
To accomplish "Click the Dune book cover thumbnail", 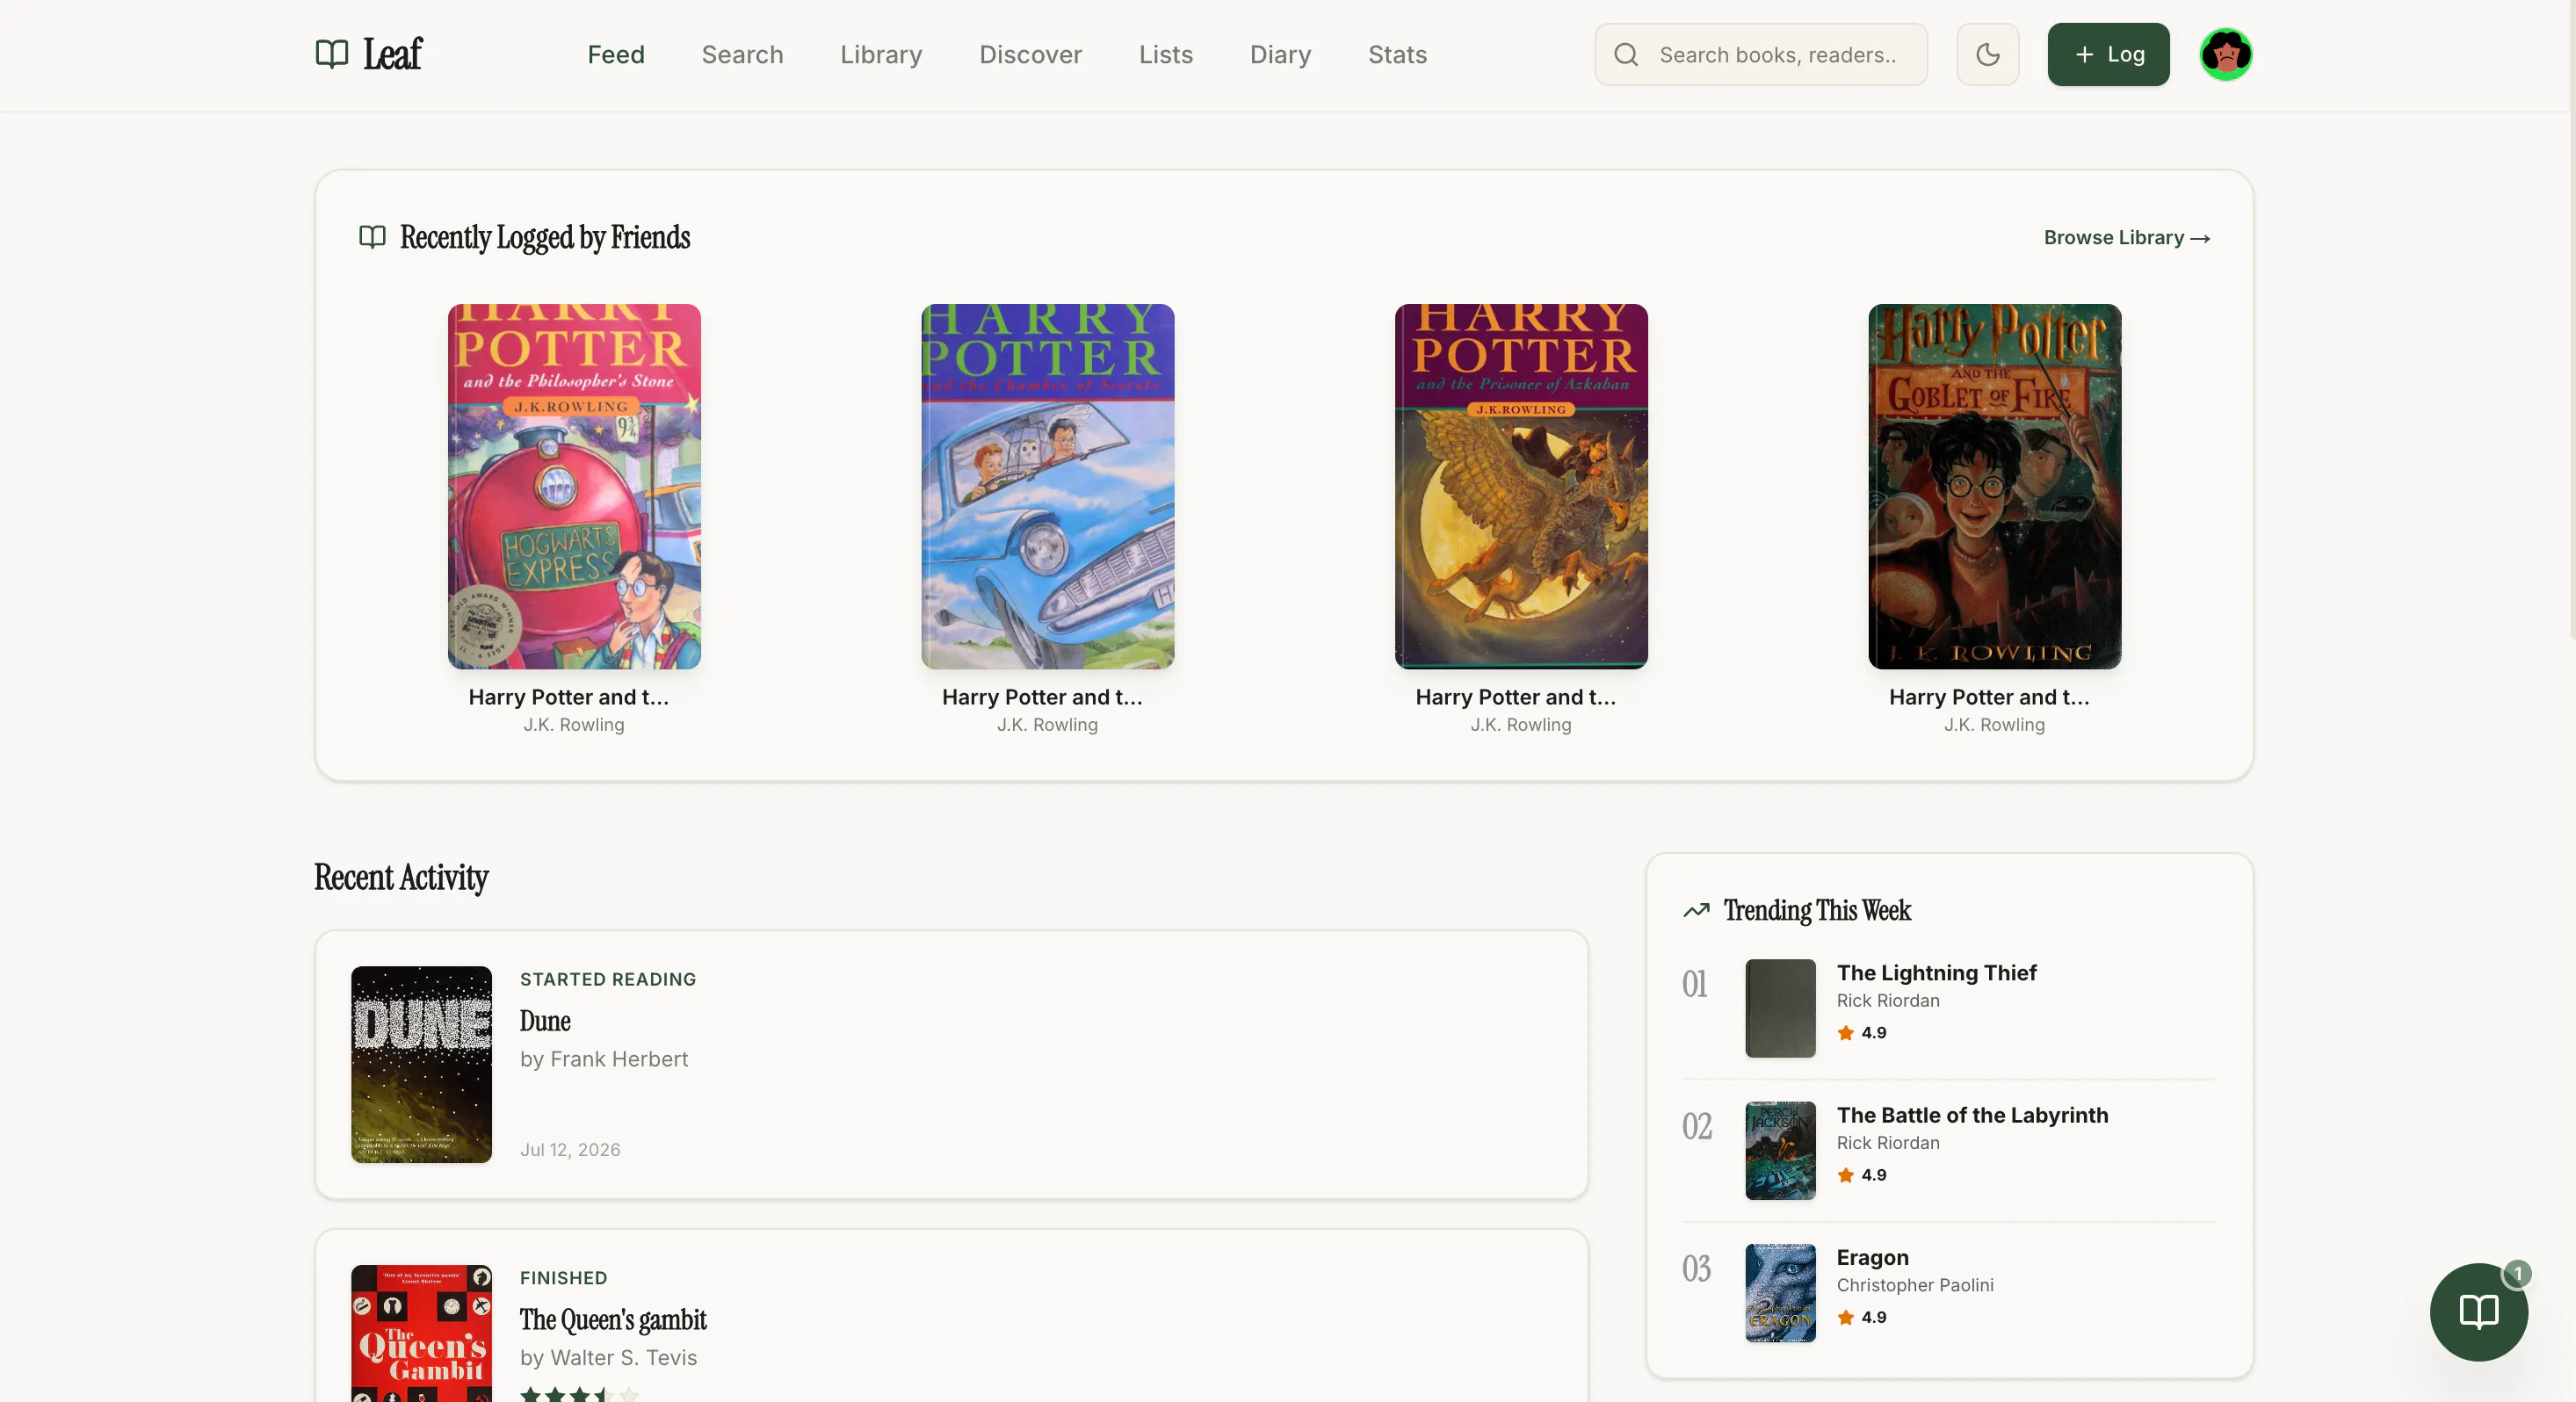I will click(x=421, y=1064).
